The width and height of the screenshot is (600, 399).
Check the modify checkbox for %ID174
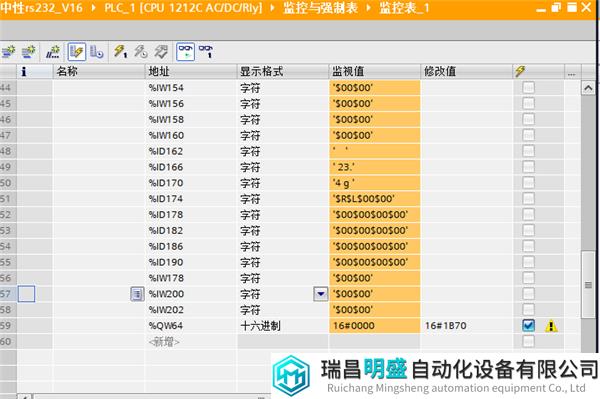[x=528, y=199]
